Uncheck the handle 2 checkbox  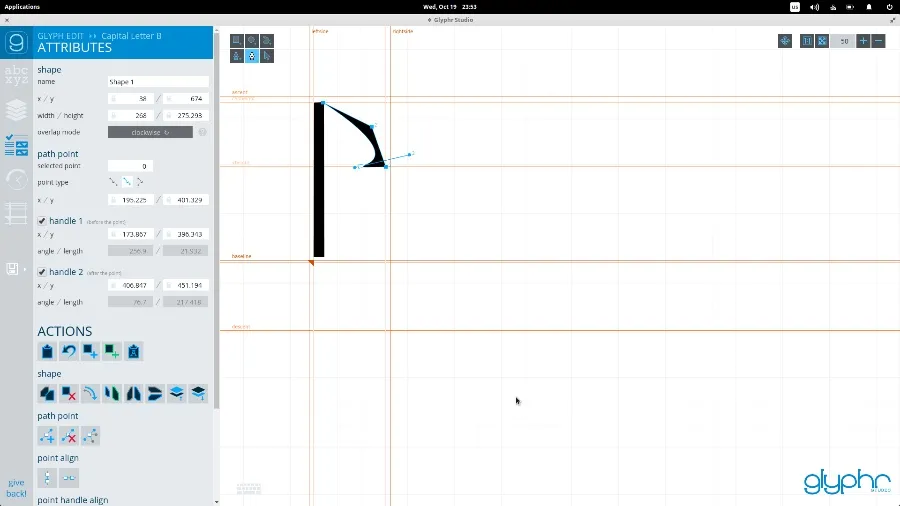42,272
